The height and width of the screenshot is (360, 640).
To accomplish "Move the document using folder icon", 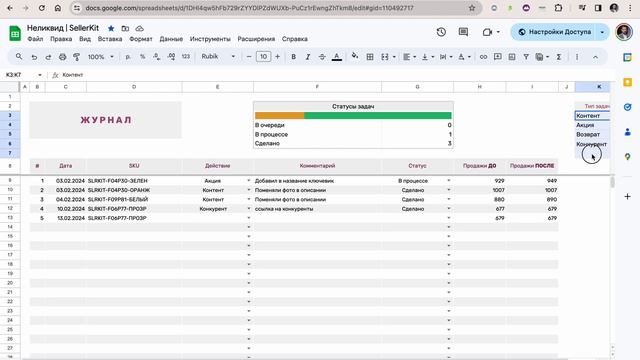I will (125, 28).
